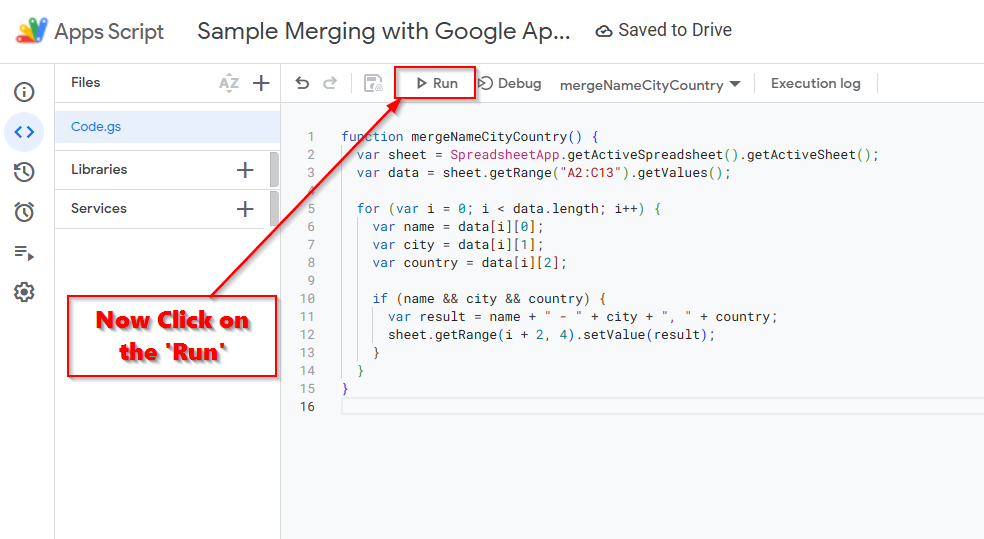This screenshot has height=539, width=984.
Task: Click the Debug button
Action: pos(510,83)
